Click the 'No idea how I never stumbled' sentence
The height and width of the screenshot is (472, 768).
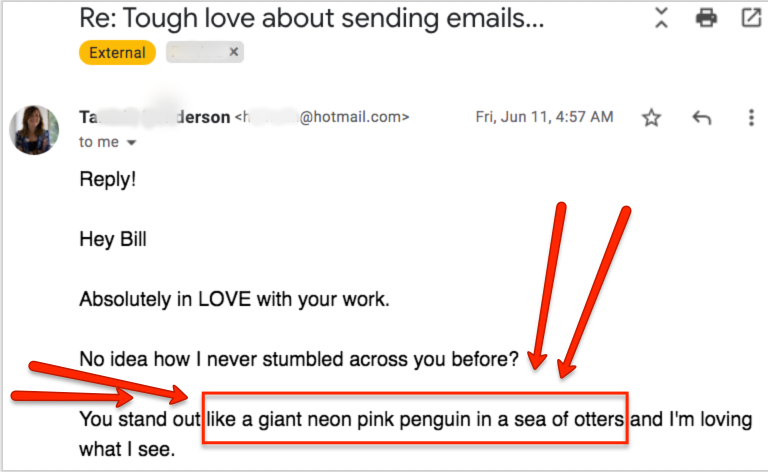tap(299, 359)
